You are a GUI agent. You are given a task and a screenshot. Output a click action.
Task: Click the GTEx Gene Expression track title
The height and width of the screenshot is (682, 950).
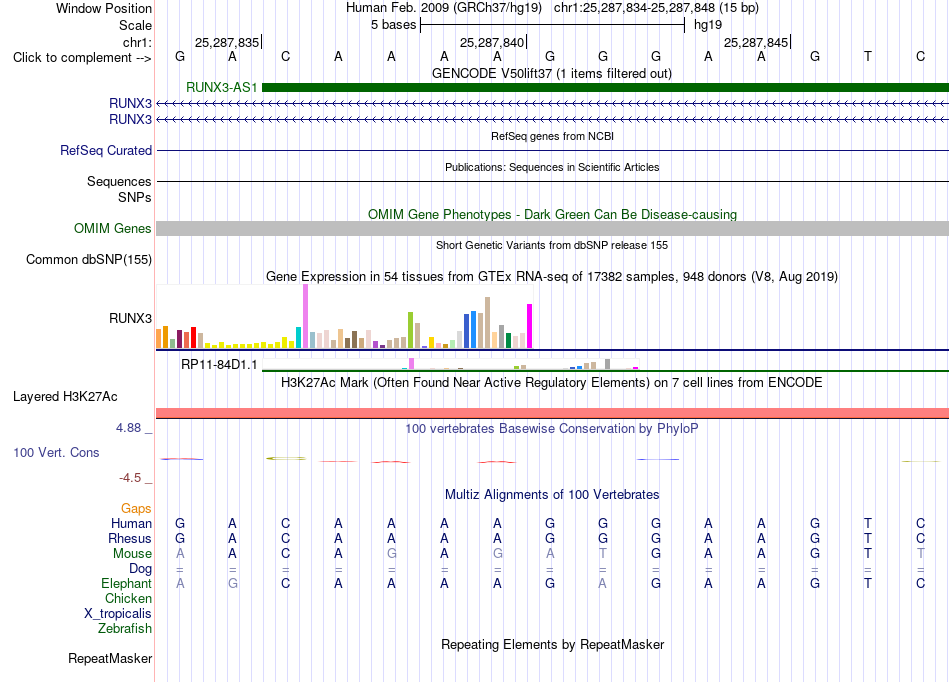click(552, 277)
